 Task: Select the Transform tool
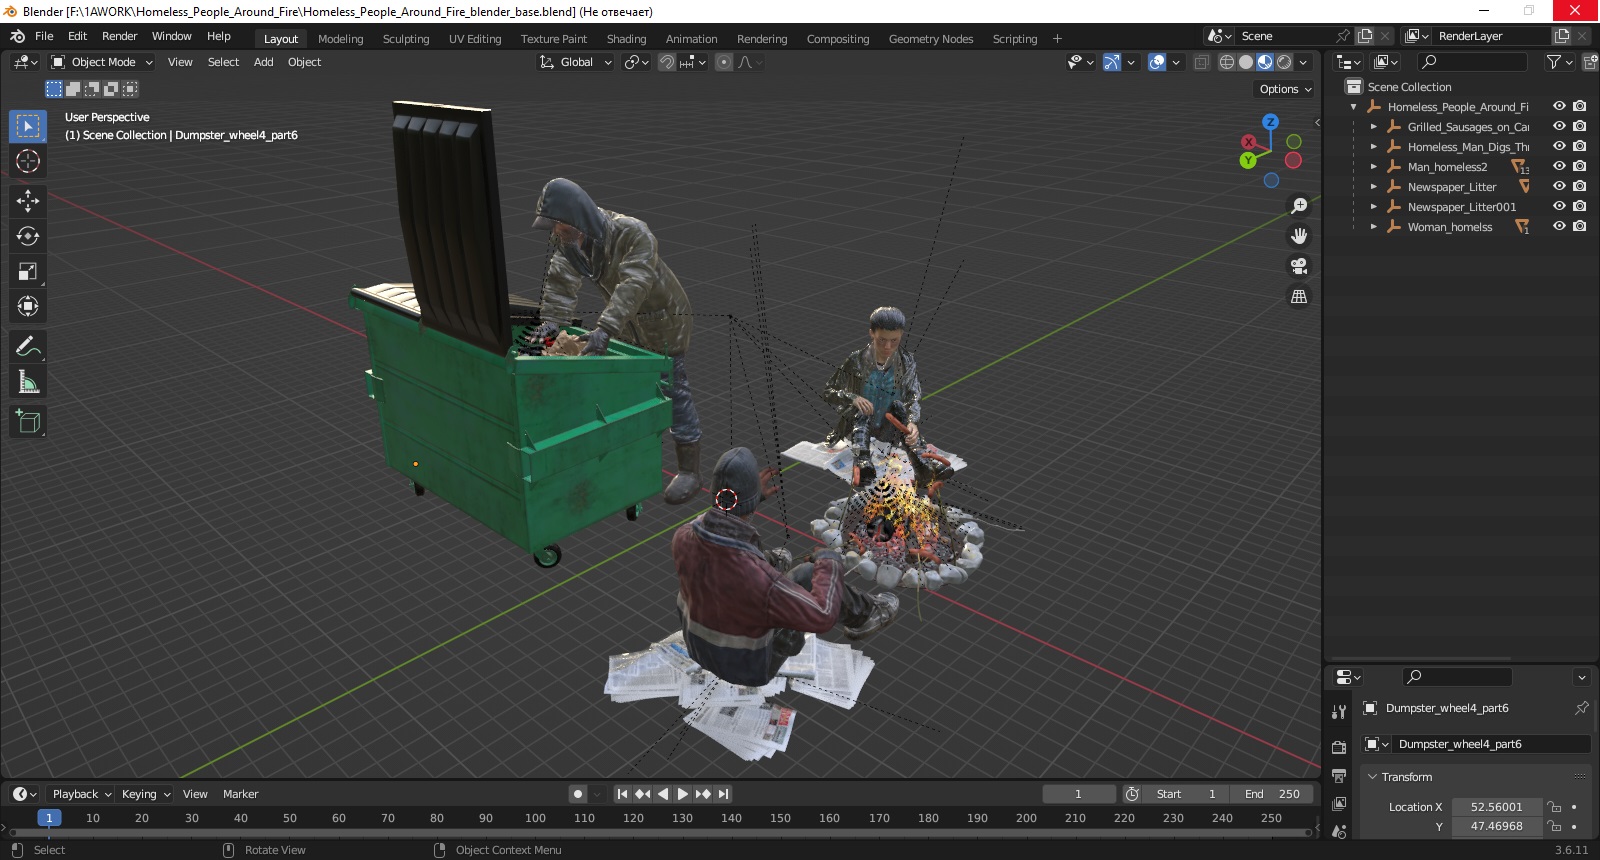click(x=28, y=306)
